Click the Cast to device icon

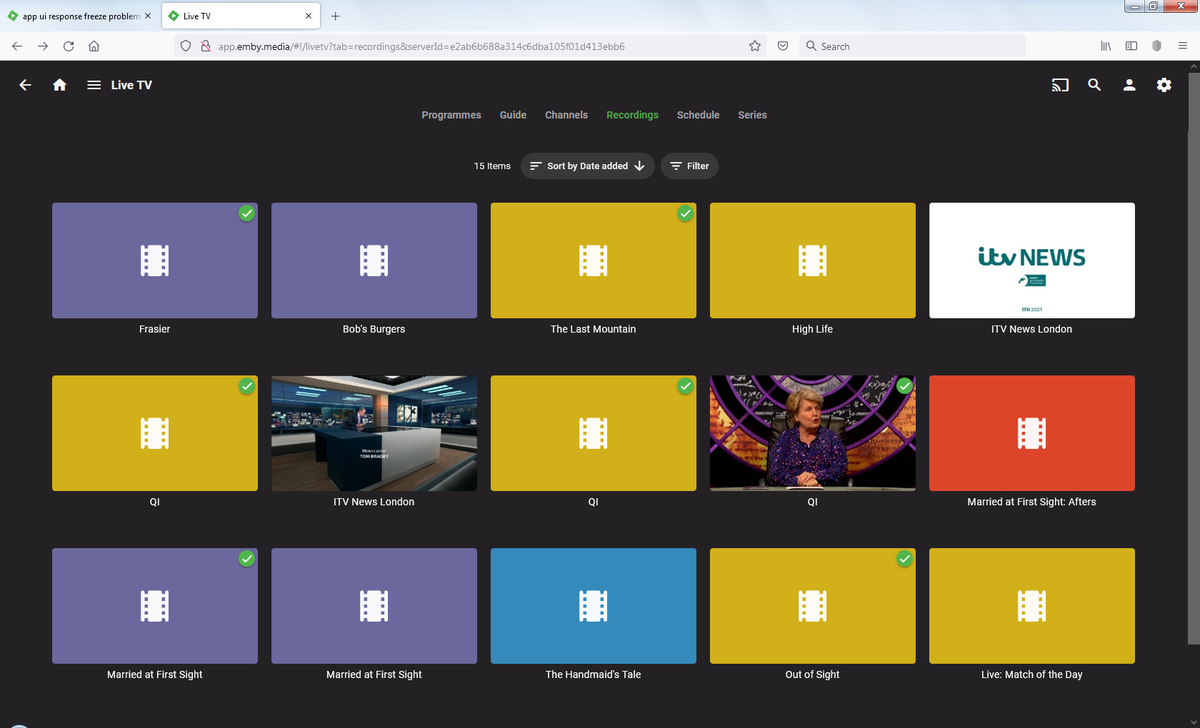point(1060,85)
